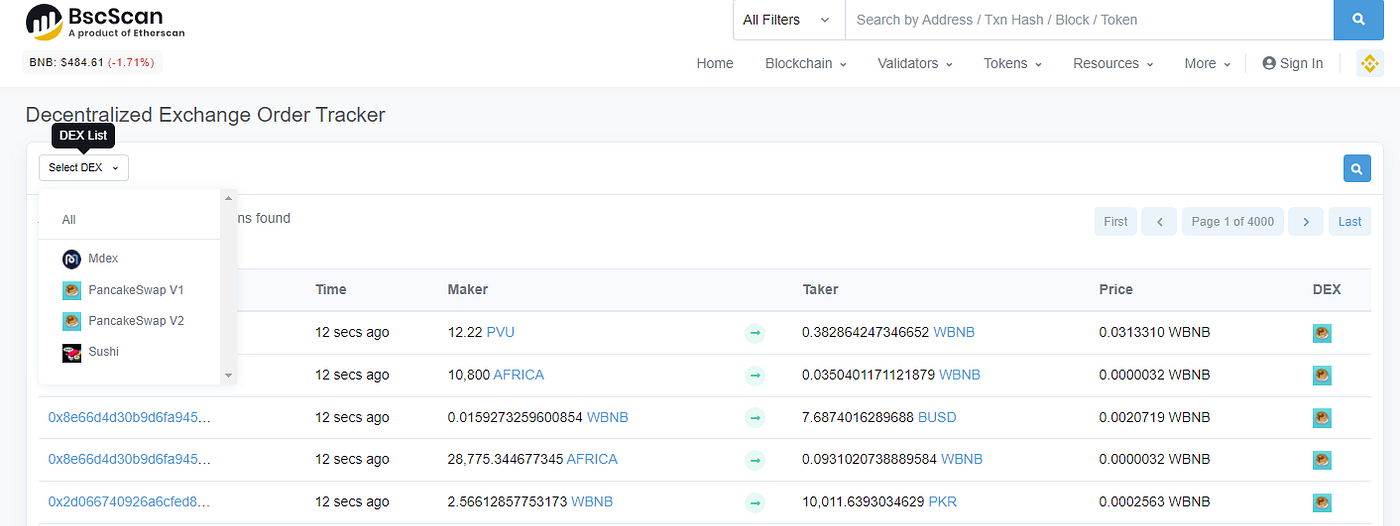This screenshot has width=1400, height=526.
Task: Expand the Resources menu
Action: click(x=1113, y=63)
